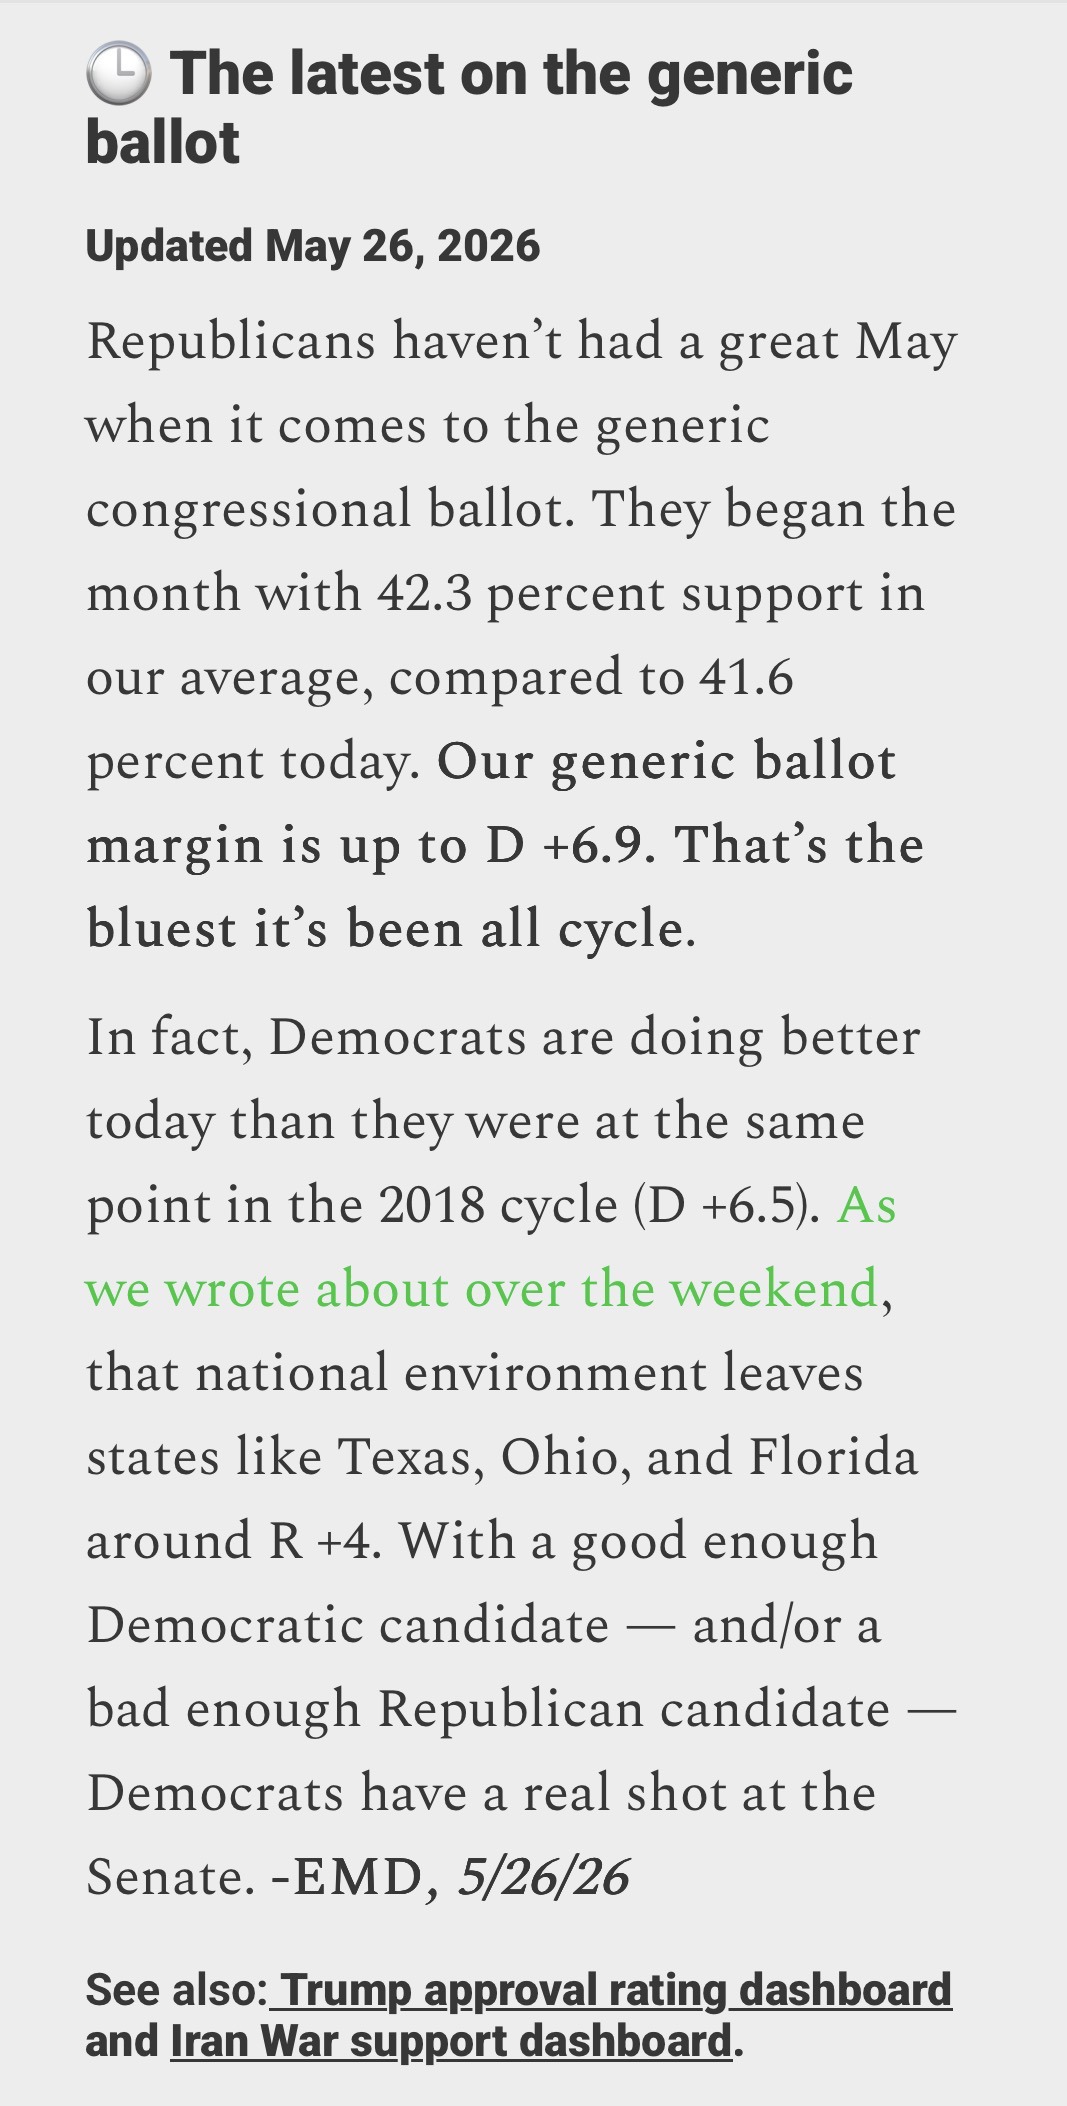
Task: Click the italic '5/26/26' date stamp
Action: click(543, 1877)
